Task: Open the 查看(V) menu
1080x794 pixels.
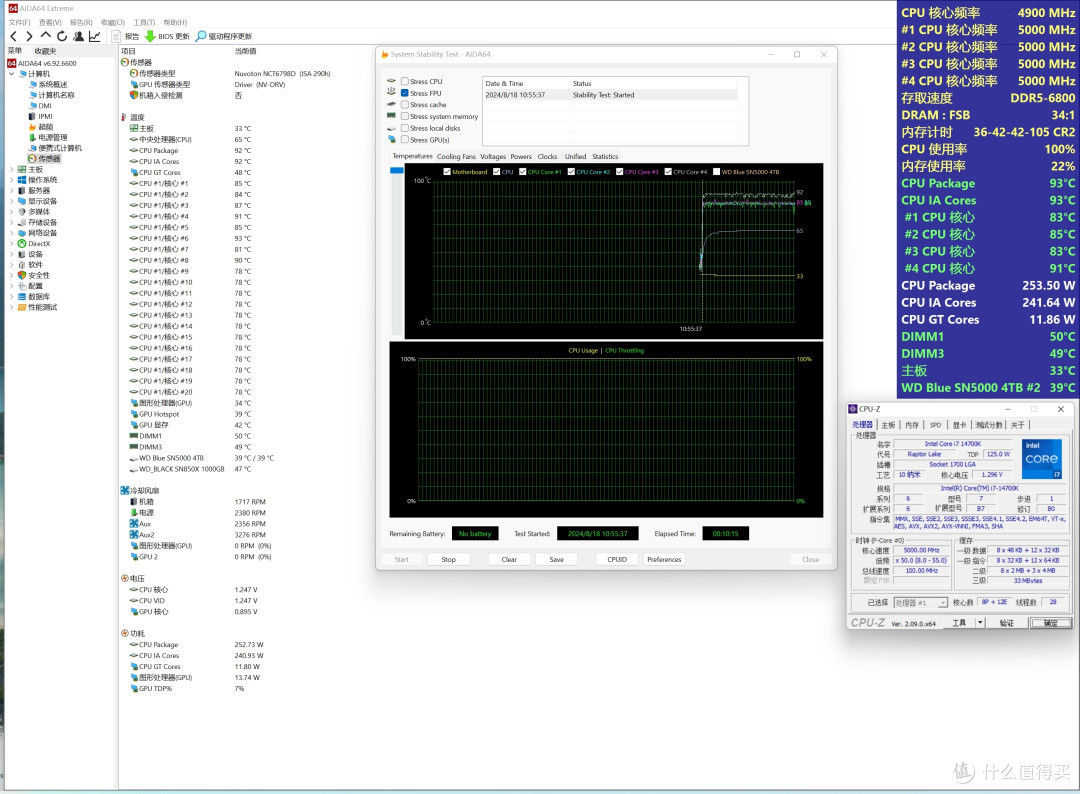Action: tap(50, 23)
